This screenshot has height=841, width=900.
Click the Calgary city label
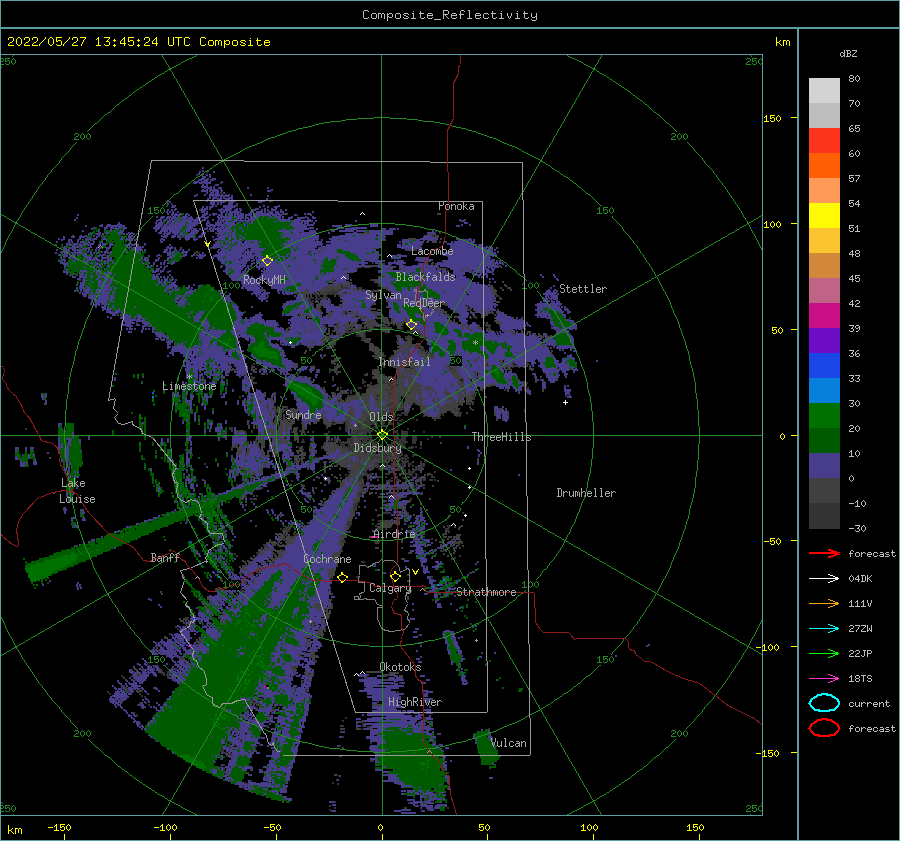coord(390,588)
